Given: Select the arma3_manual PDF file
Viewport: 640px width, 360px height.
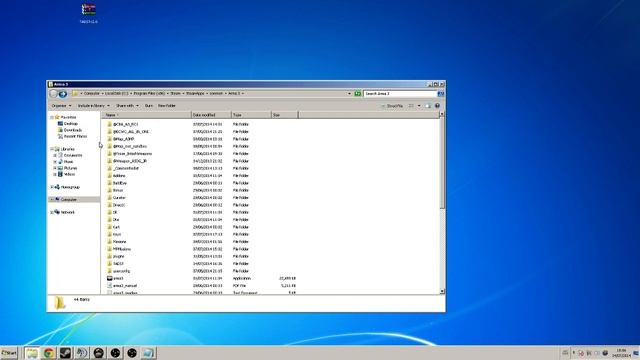Looking at the screenshot, I should point(125,286).
